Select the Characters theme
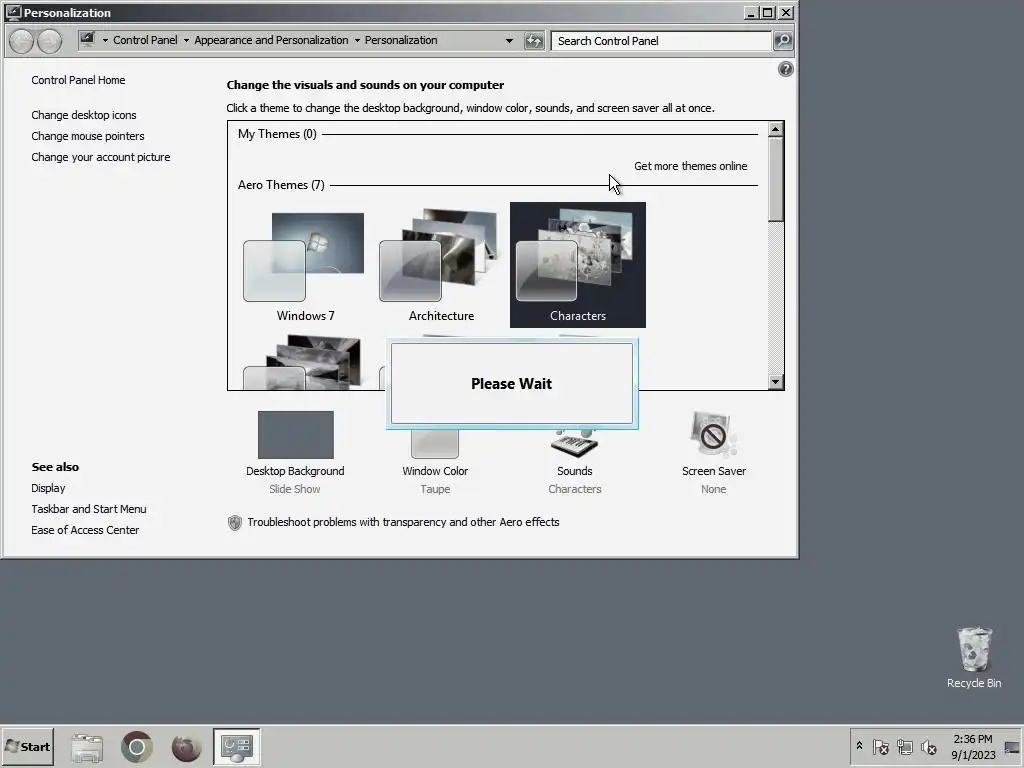 click(578, 265)
